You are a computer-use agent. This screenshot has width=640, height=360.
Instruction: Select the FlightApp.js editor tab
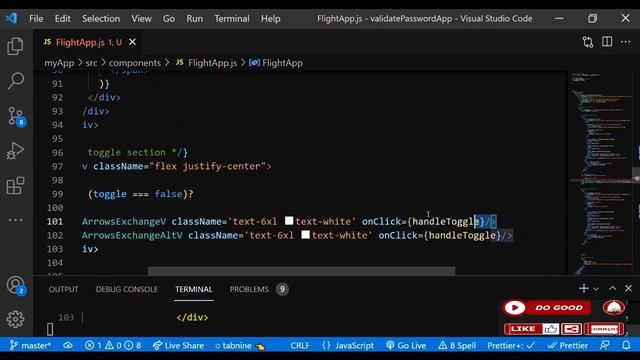[89, 42]
